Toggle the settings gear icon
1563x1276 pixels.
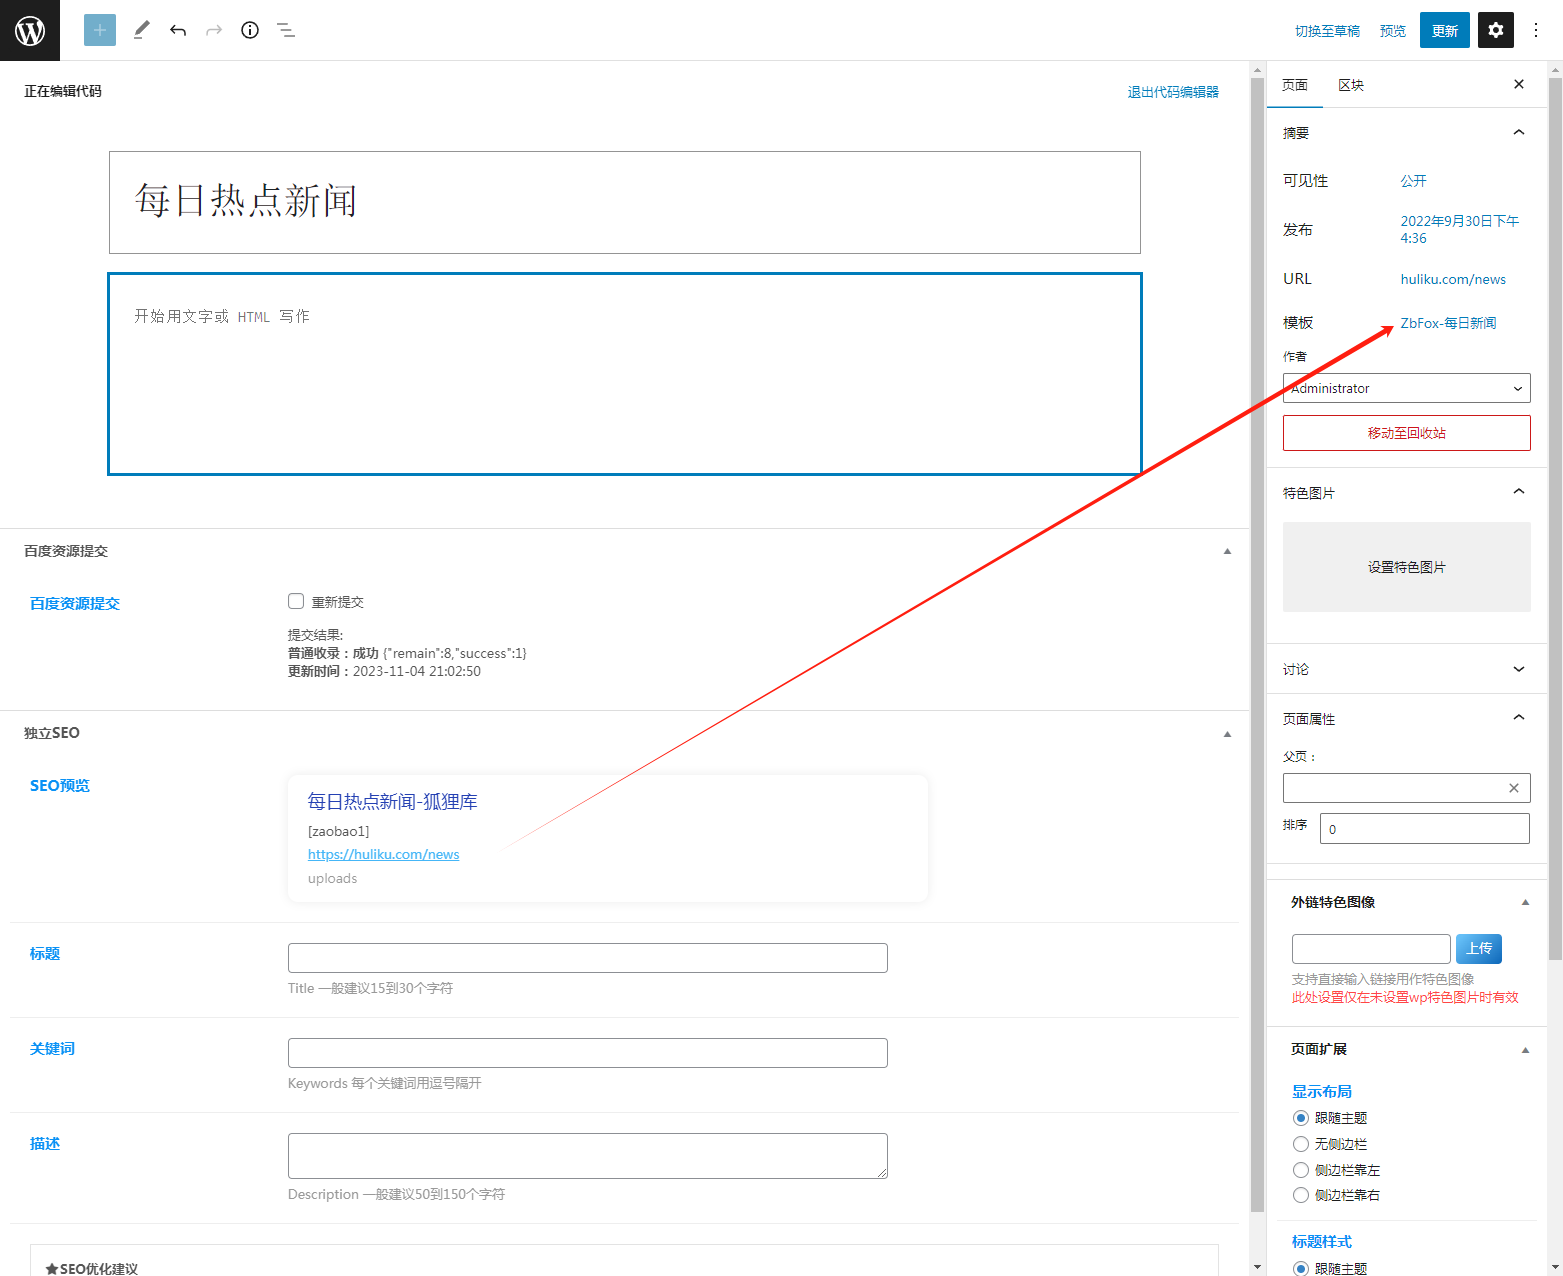[1495, 30]
